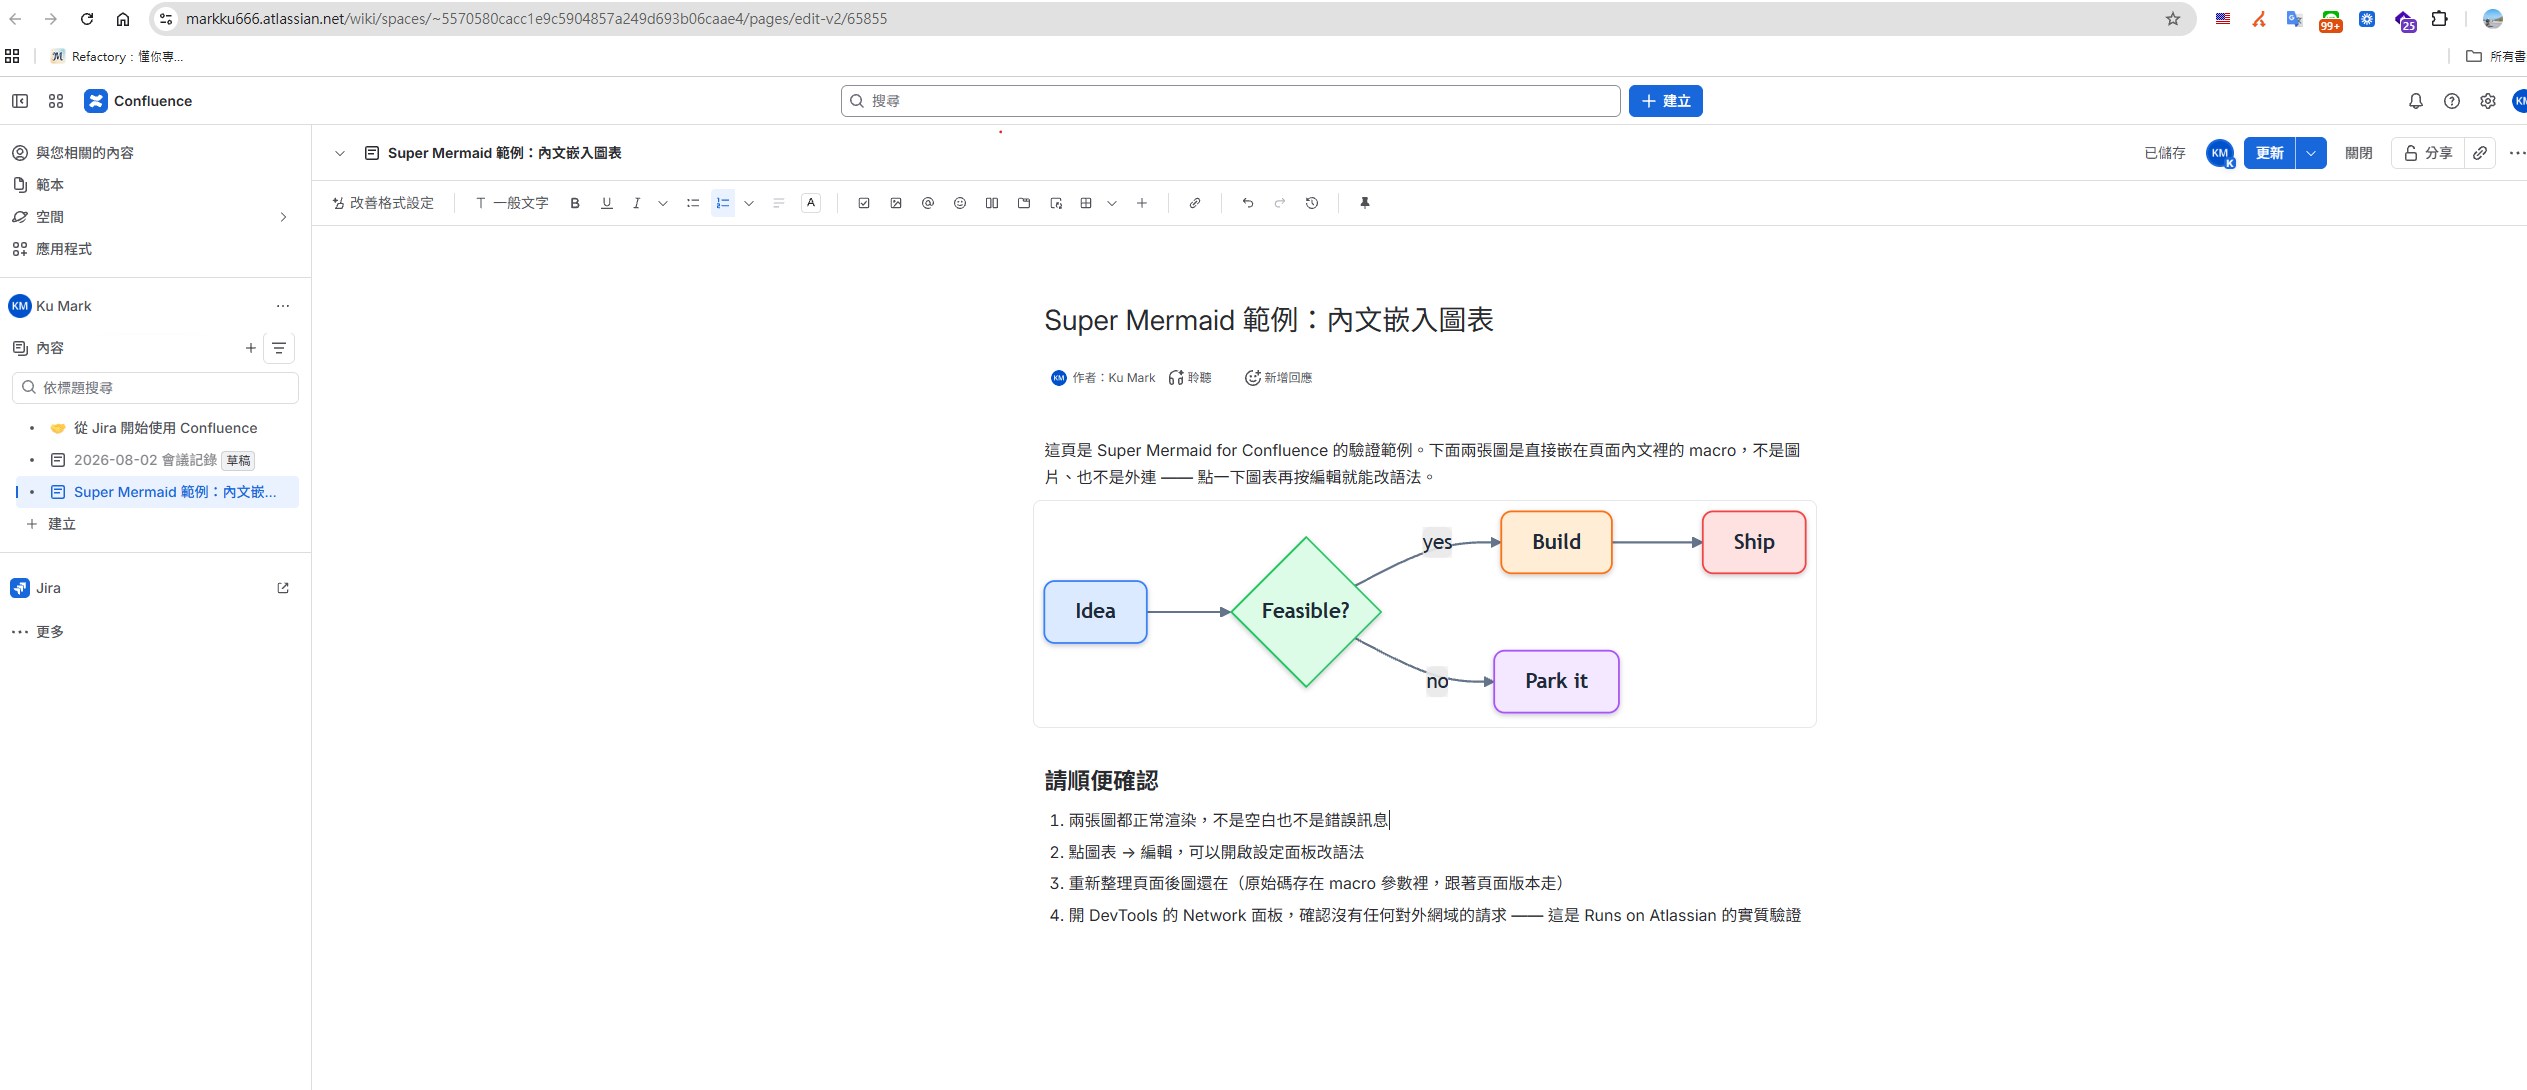The width and height of the screenshot is (2527, 1090).
Task: Open the Ku Mark space ellipsis menu
Action: point(283,306)
